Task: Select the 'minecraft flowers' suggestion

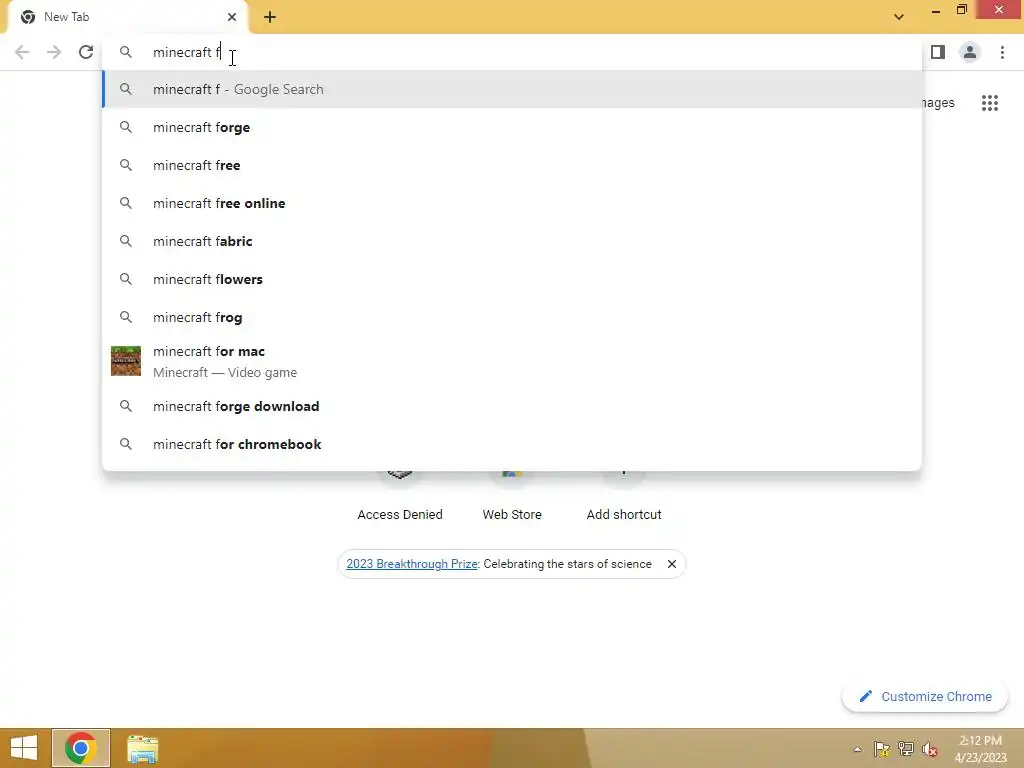Action: tap(512, 279)
